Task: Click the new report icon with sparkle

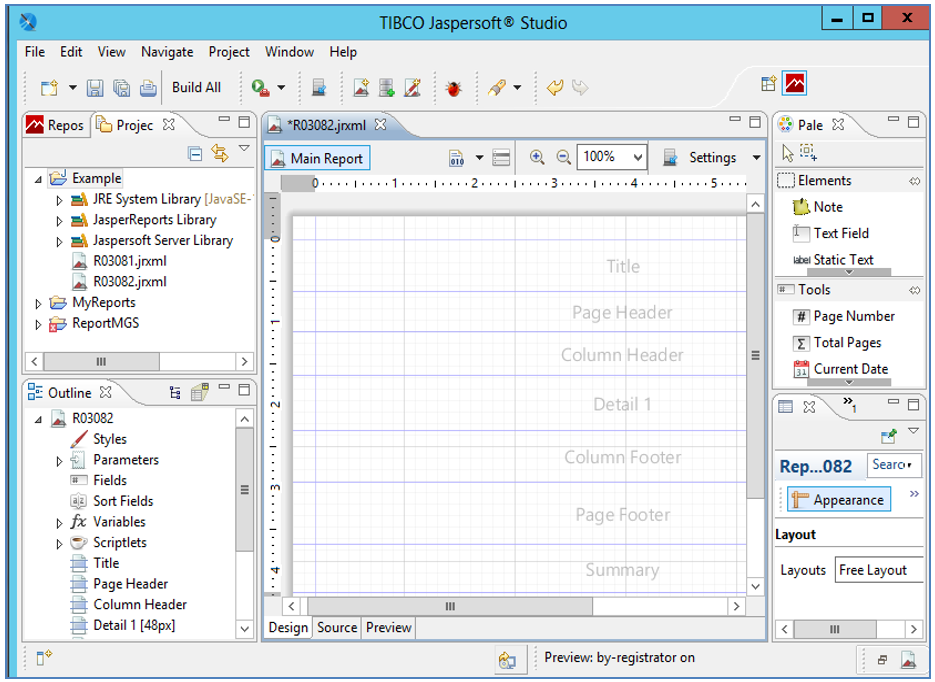Action: [x=361, y=88]
